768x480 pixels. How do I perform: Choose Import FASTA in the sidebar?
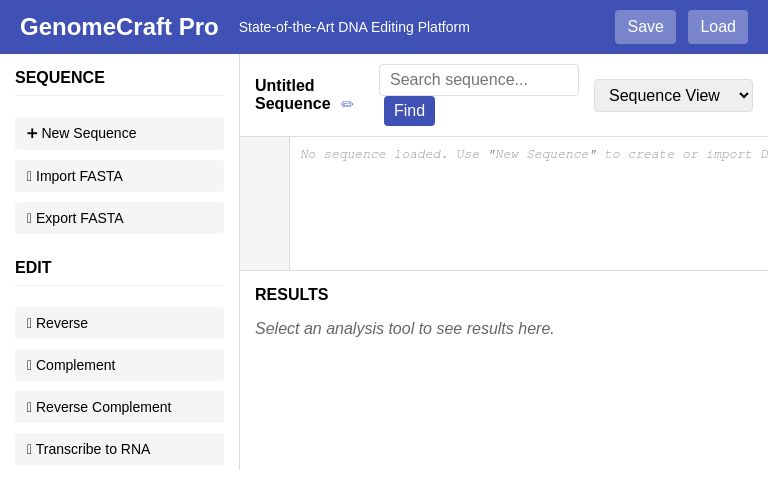point(119,176)
